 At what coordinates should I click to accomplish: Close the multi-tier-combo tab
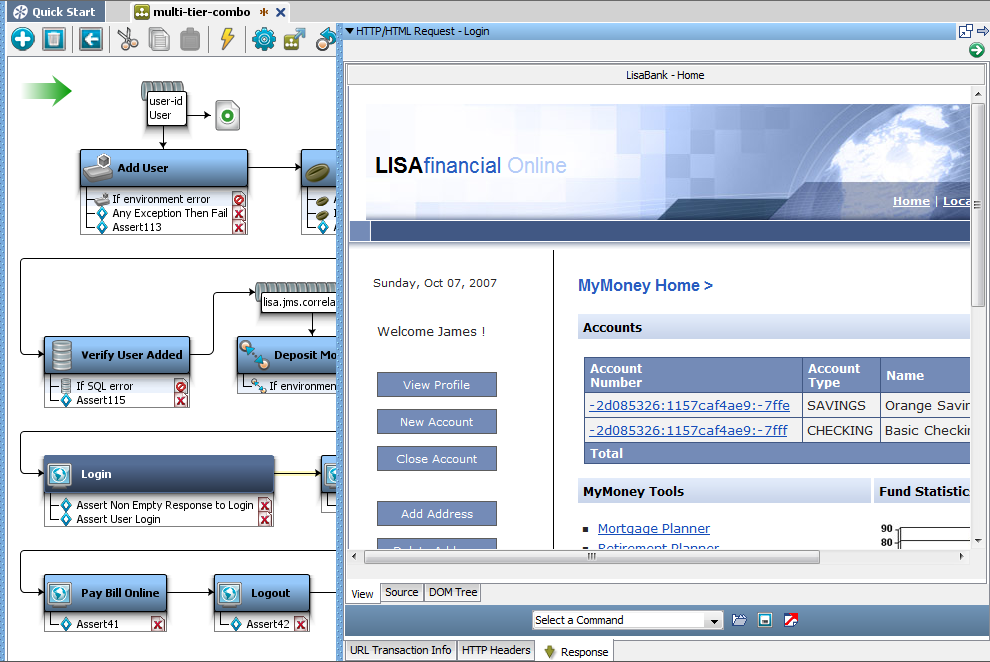coord(281,12)
